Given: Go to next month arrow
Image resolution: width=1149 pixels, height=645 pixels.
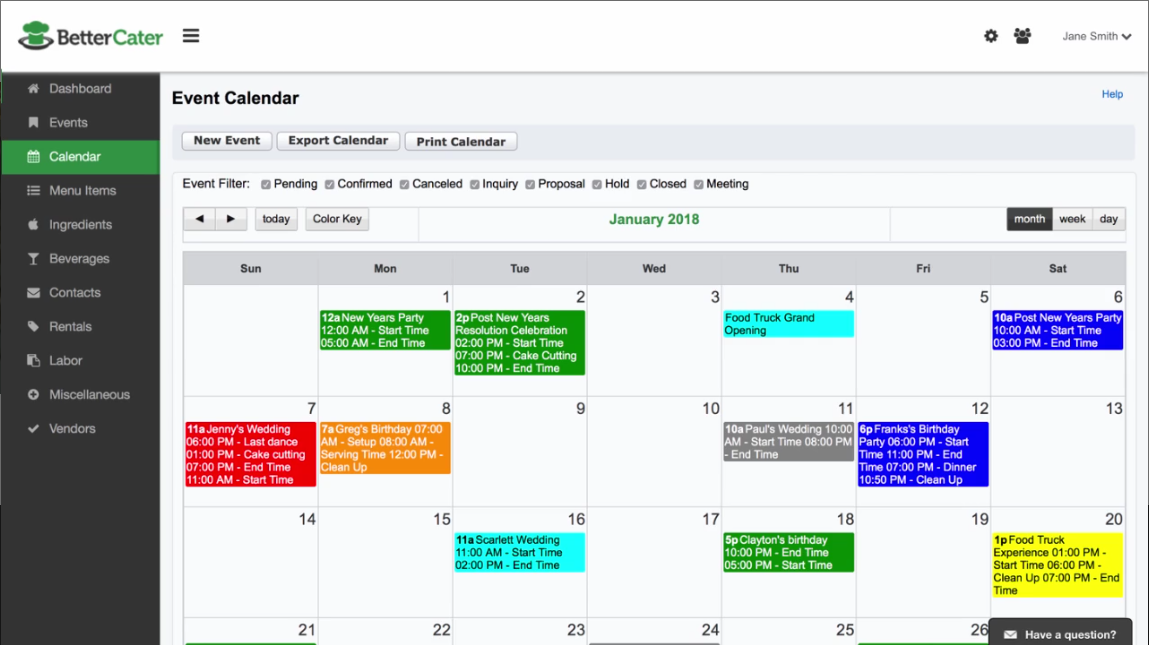Looking at the screenshot, I should (231, 218).
